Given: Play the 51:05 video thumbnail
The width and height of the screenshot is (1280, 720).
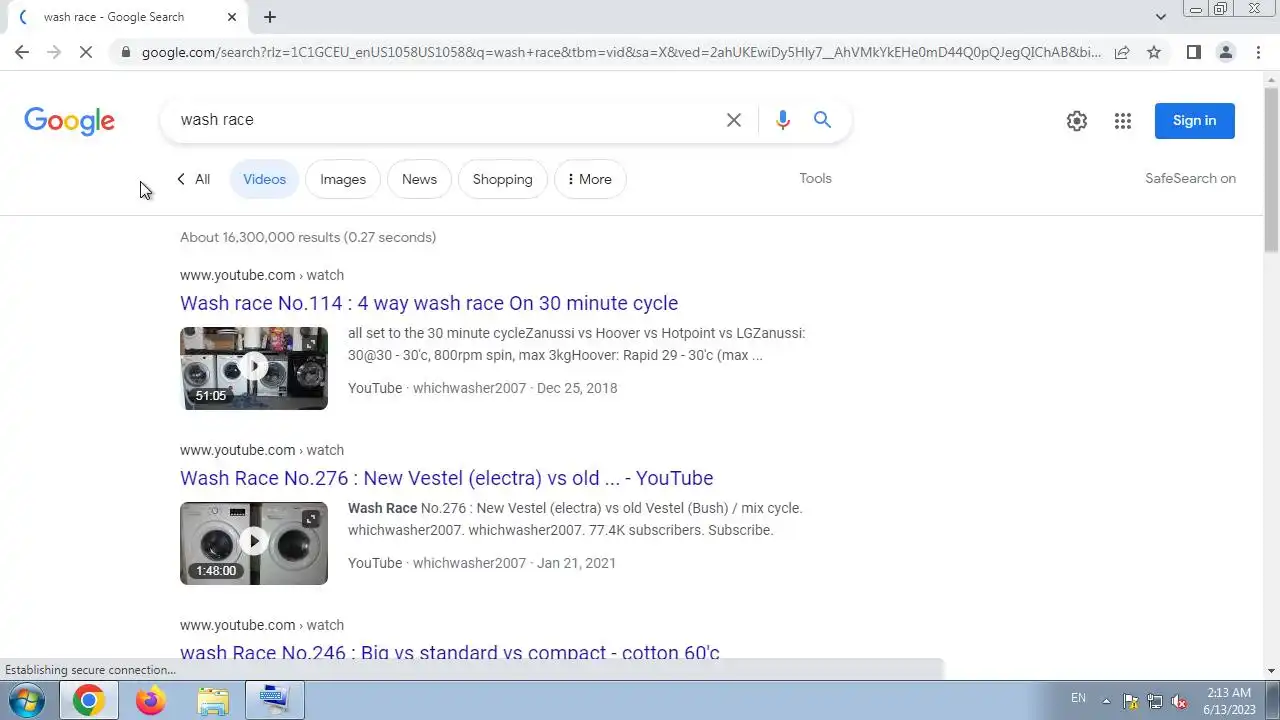Looking at the screenshot, I should tap(254, 368).
